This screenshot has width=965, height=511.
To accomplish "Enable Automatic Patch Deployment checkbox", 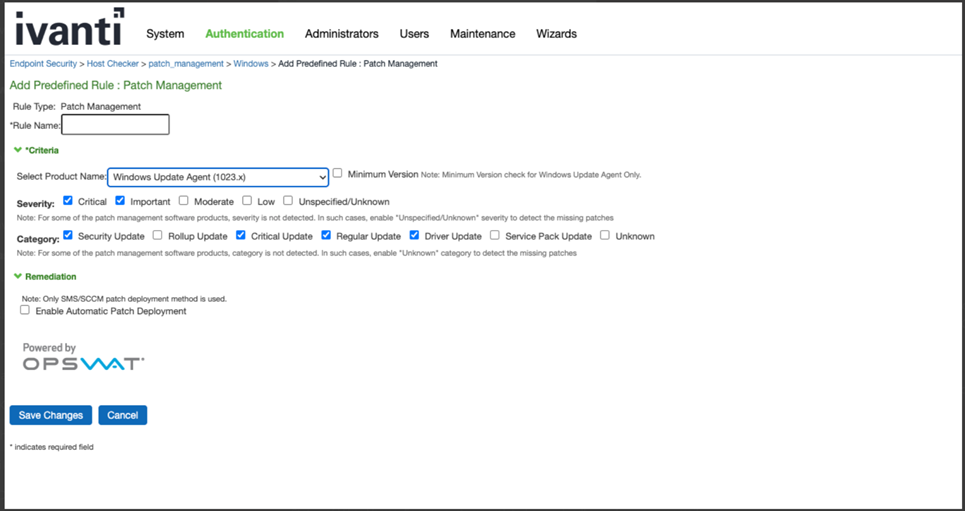I will pyautogui.click(x=25, y=310).
